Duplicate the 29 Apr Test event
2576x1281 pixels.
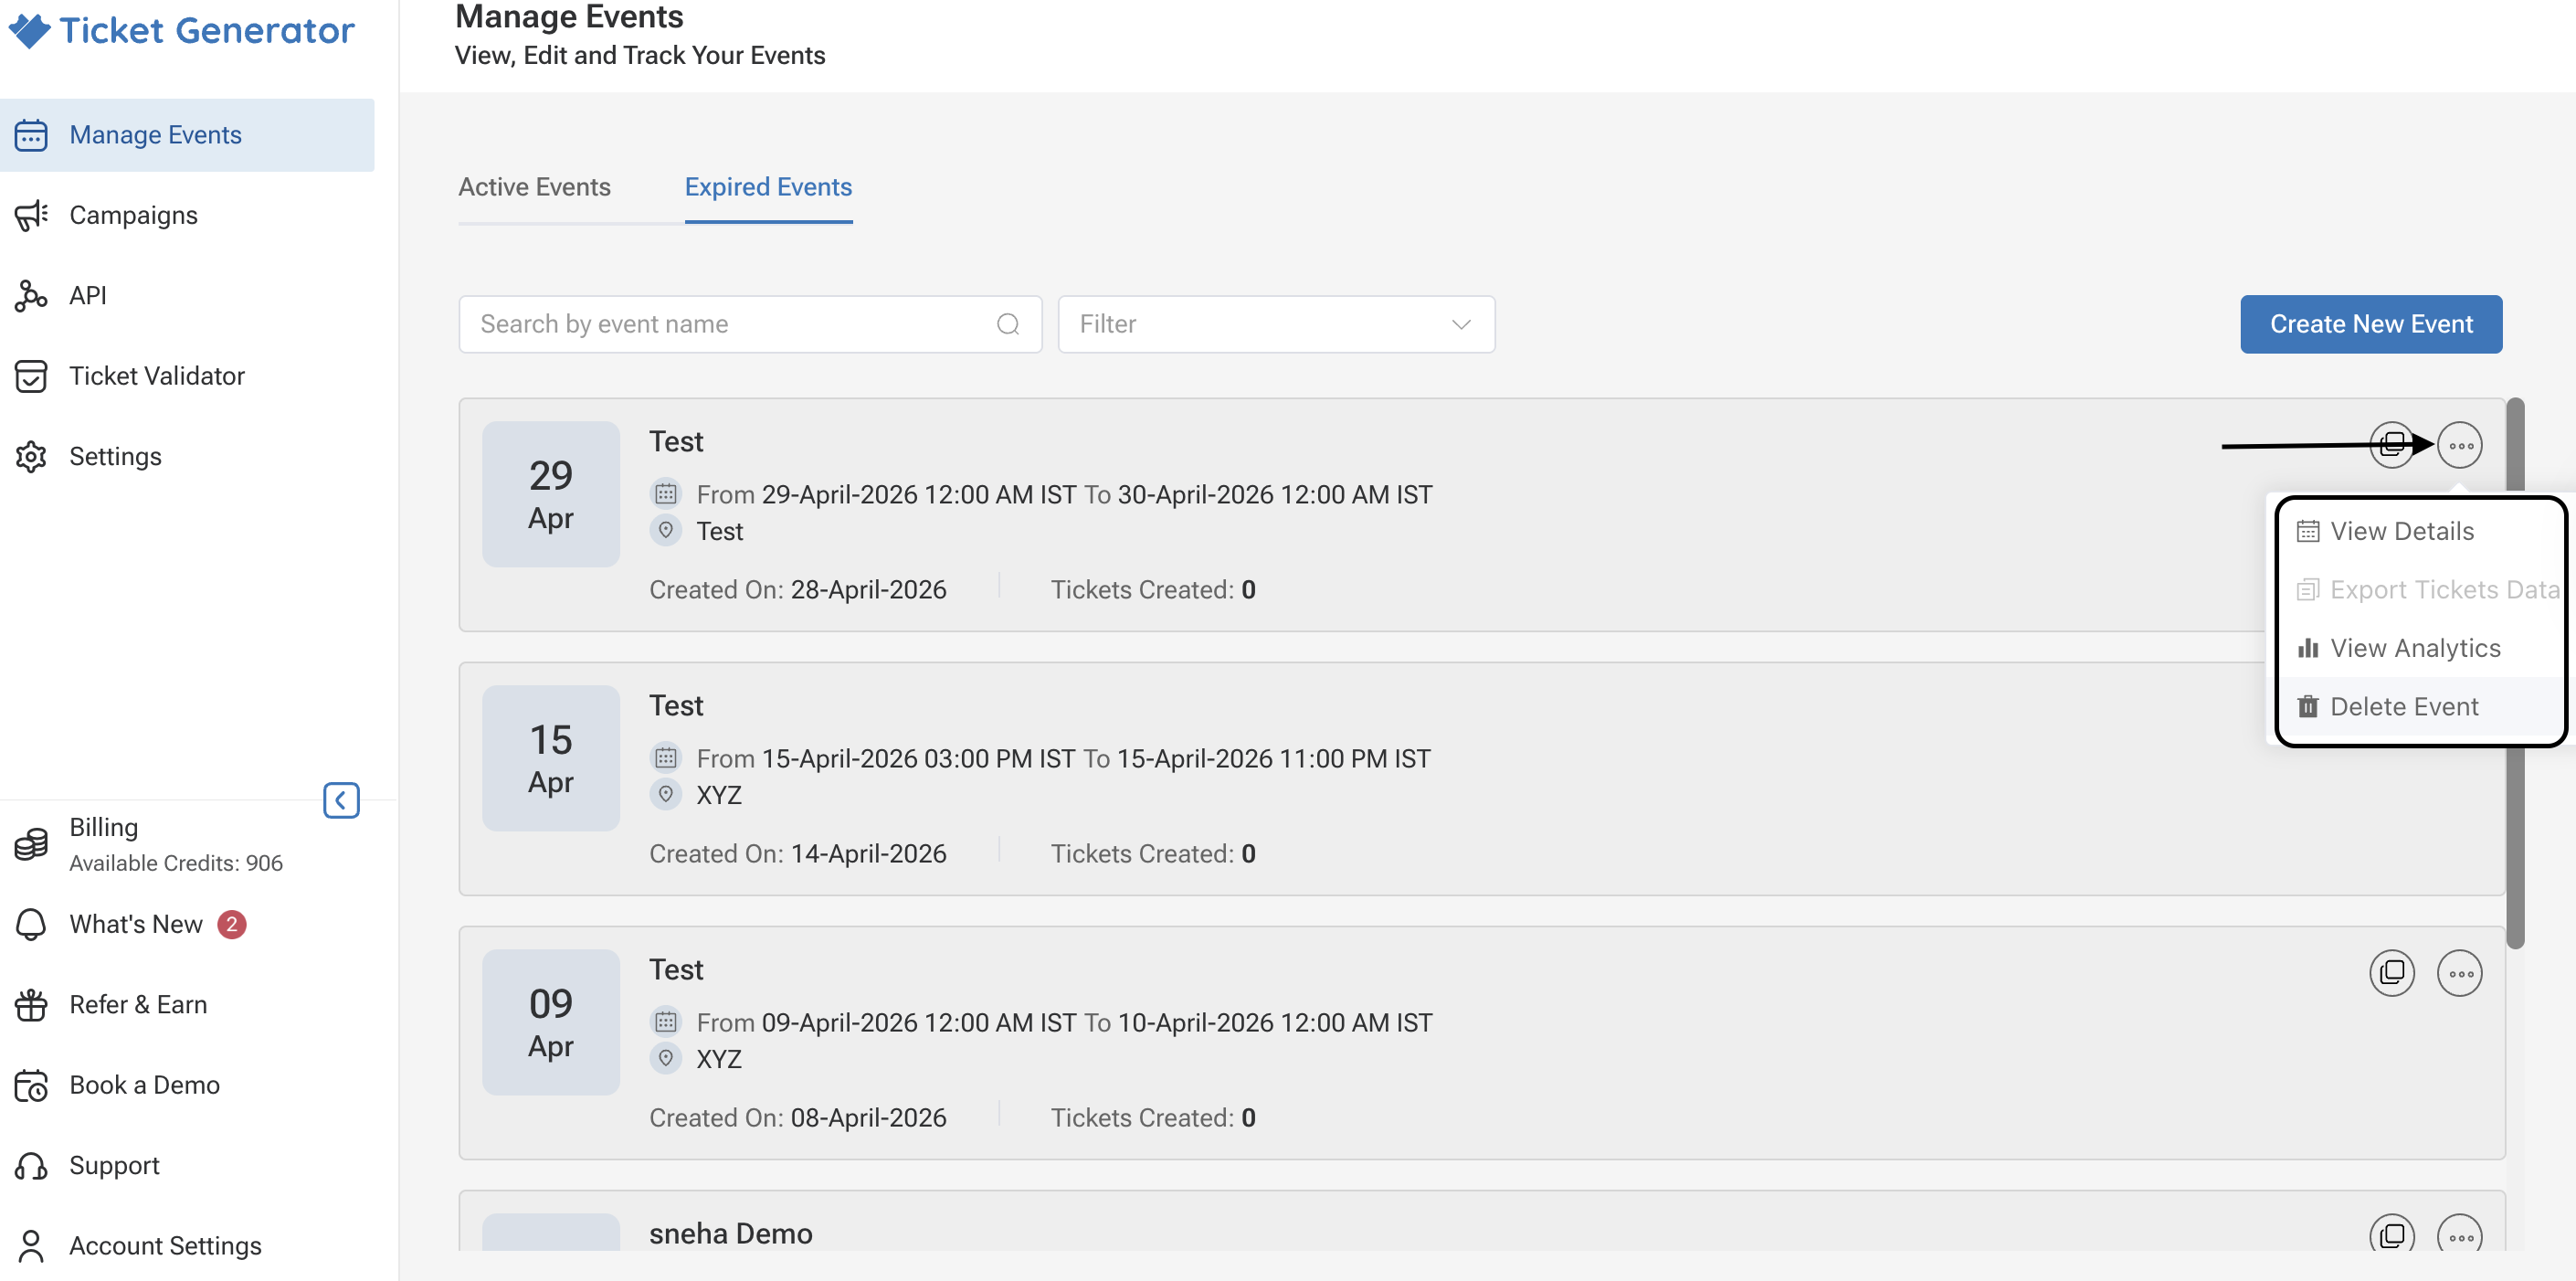pos(2392,445)
